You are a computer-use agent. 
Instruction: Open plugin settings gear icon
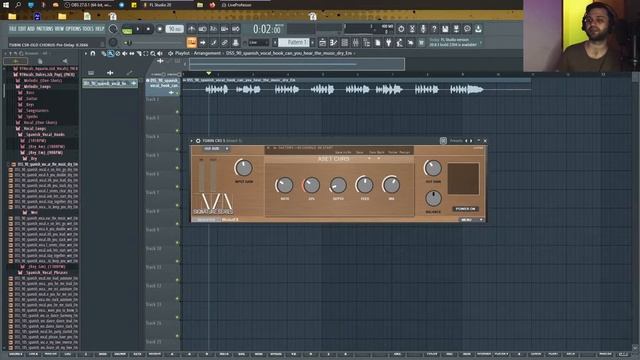click(x=198, y=141)
